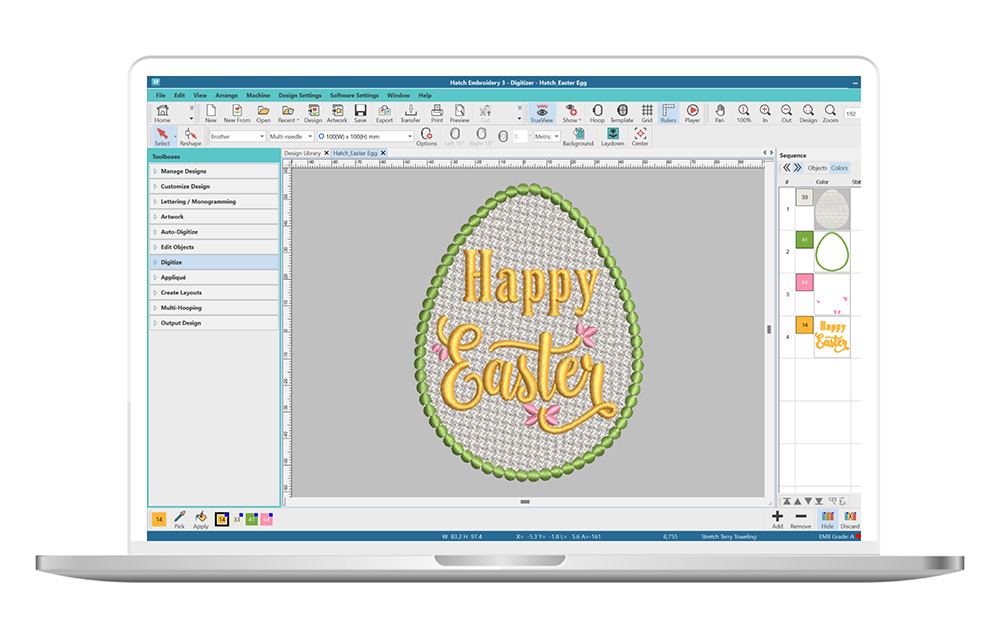Select the TrueView display icon
The width and height of the screenshot is (1000, 638).
pyautogui.click(x=542, y=111)
